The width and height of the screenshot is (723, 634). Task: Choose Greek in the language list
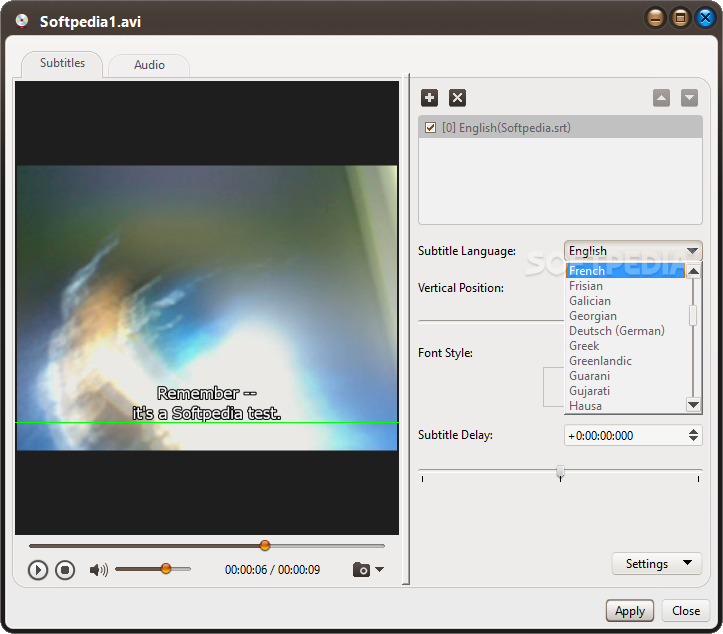tap(625, 346)
